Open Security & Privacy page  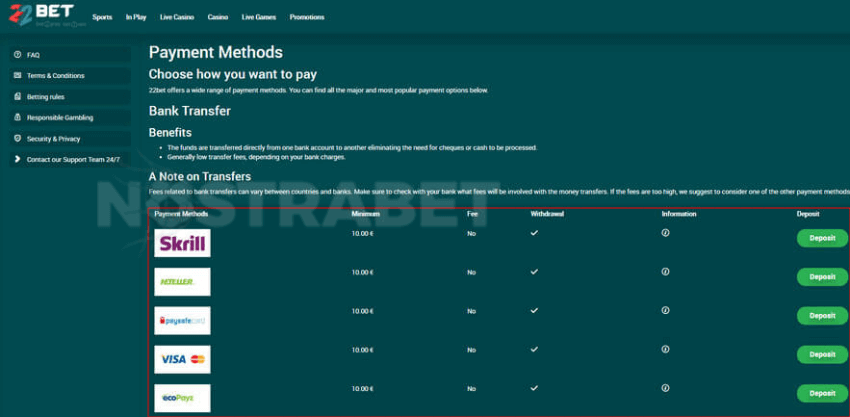pos(70,139)
